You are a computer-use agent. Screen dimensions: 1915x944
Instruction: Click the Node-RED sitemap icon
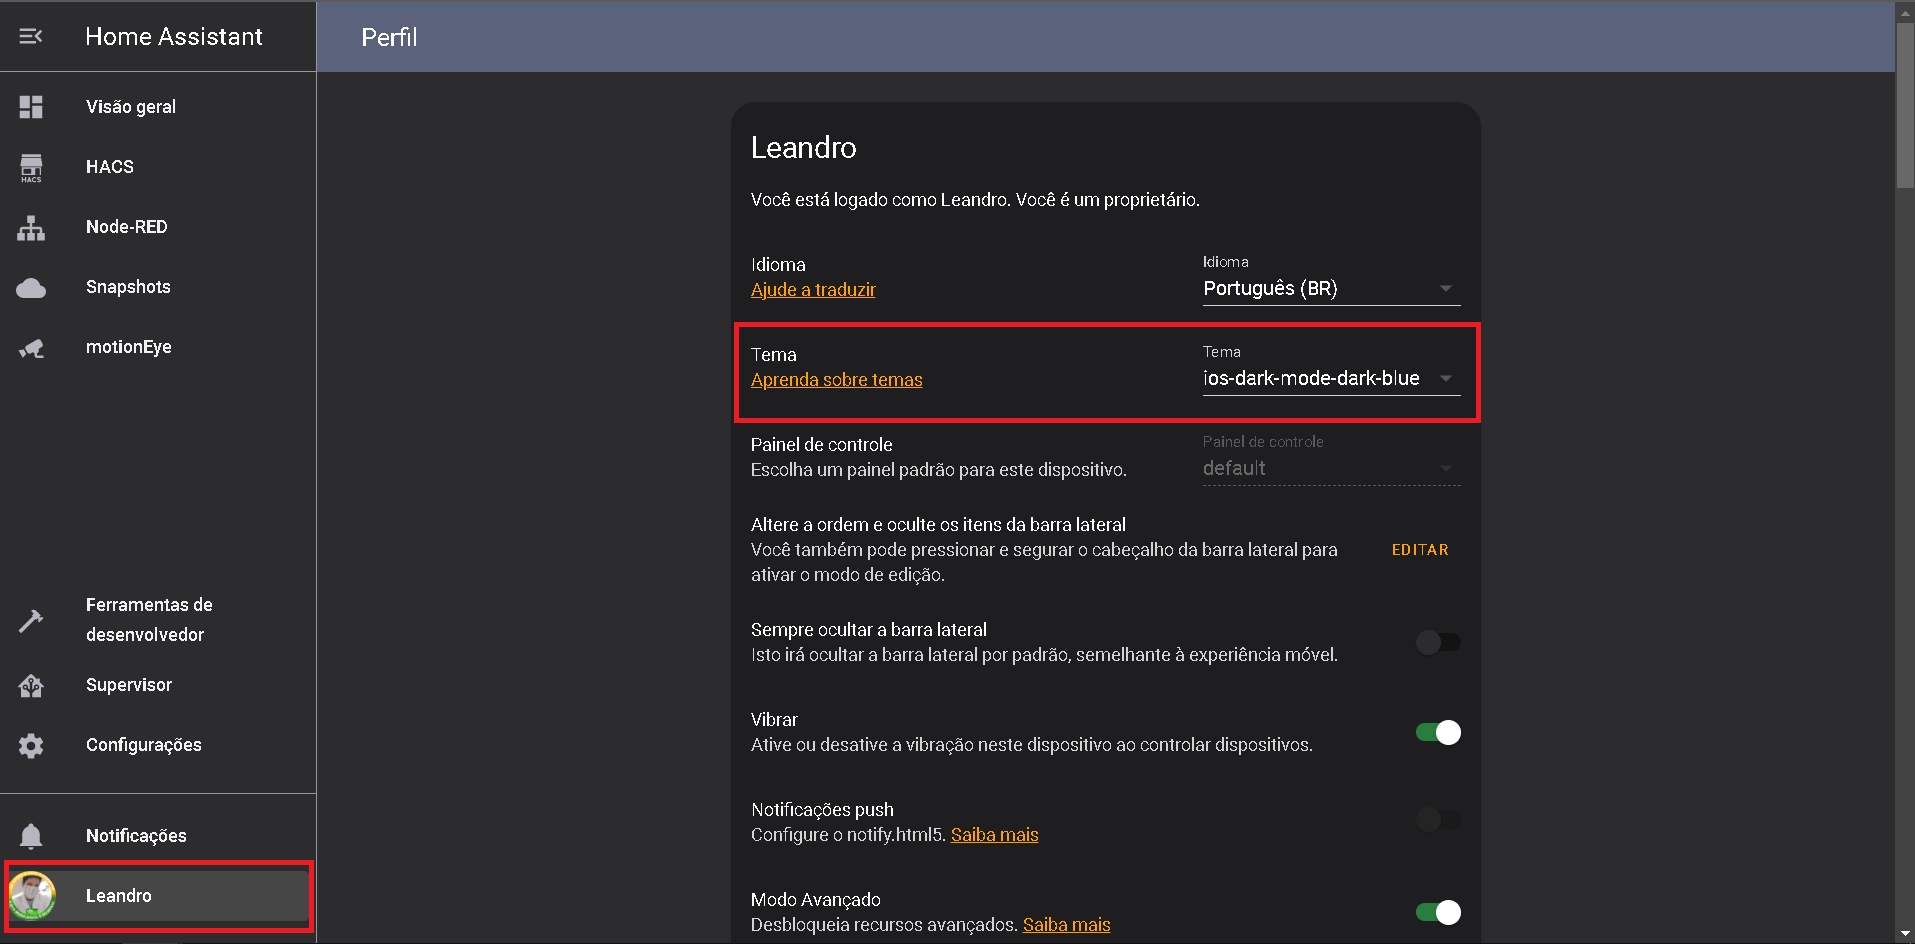tap(31, 227)
